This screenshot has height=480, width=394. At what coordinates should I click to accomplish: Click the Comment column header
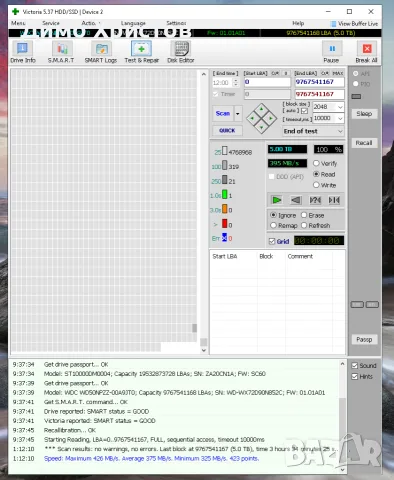click(x=300, y=256)
